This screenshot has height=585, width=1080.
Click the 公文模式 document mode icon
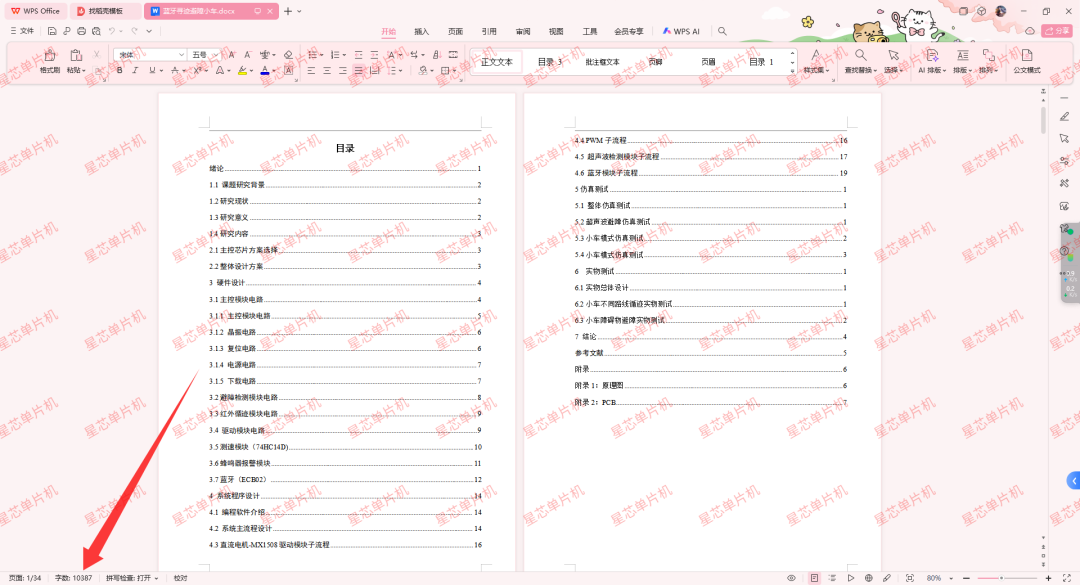[x=1026, y=57]
